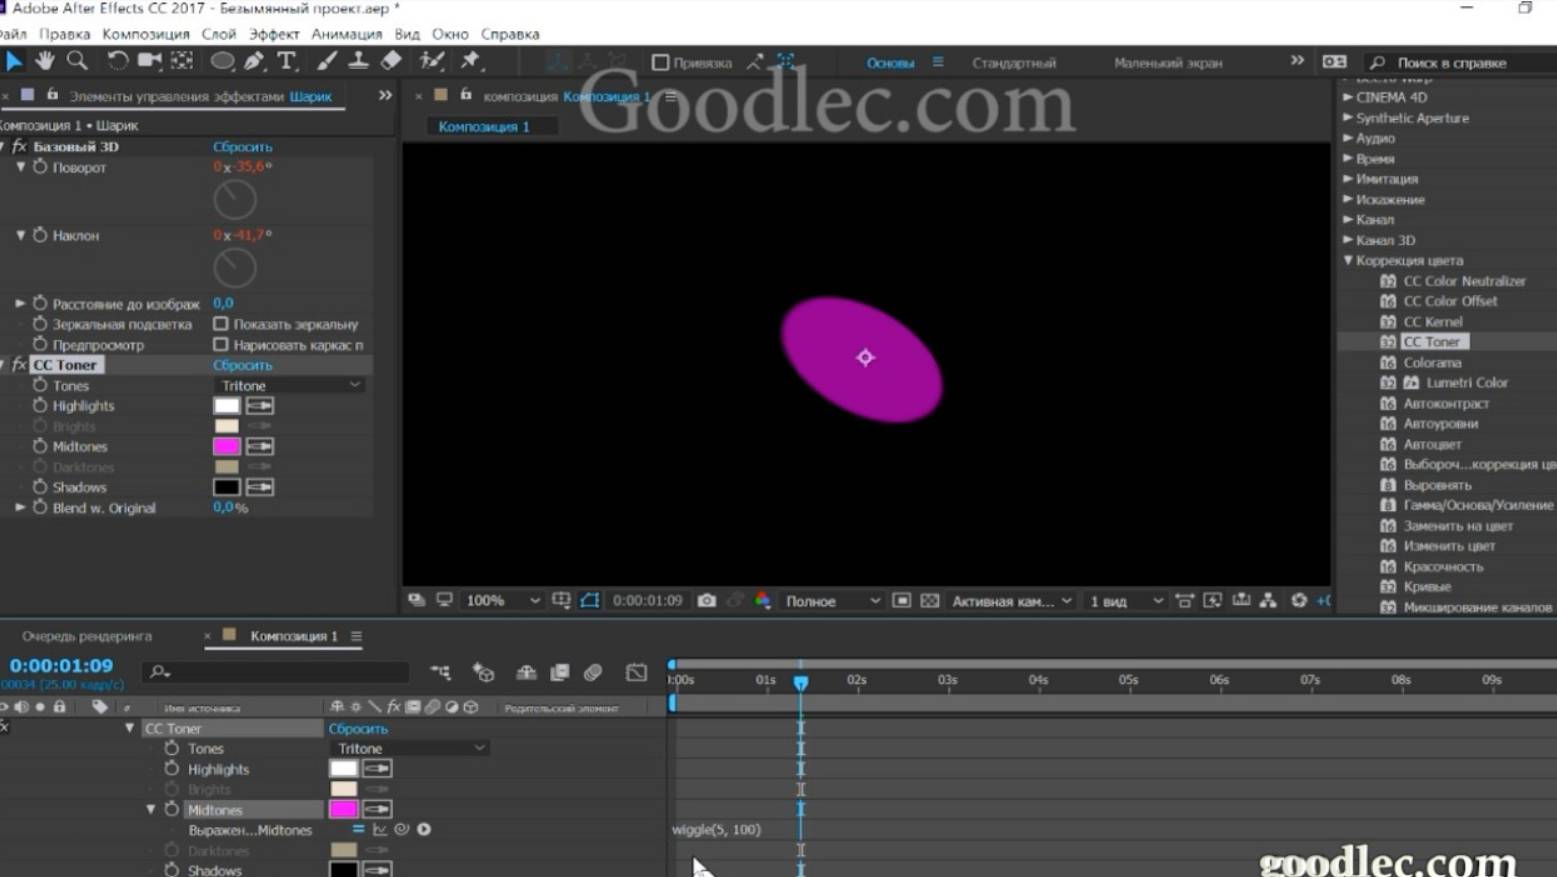Enable 'Показать зеркальну' checkbox
The width and height of the screenshot is (1557, 877).
tap(221, 324)
